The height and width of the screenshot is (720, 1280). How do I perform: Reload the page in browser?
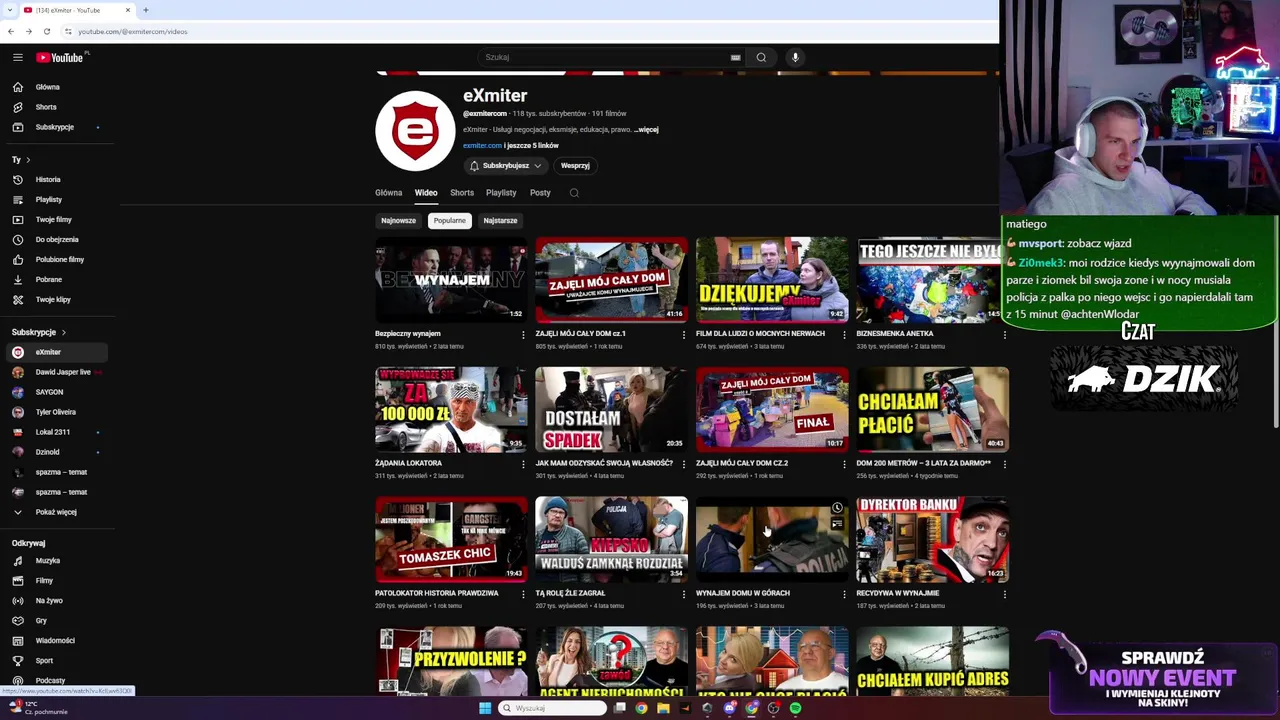pyautogui.click(x=46, y=31)
